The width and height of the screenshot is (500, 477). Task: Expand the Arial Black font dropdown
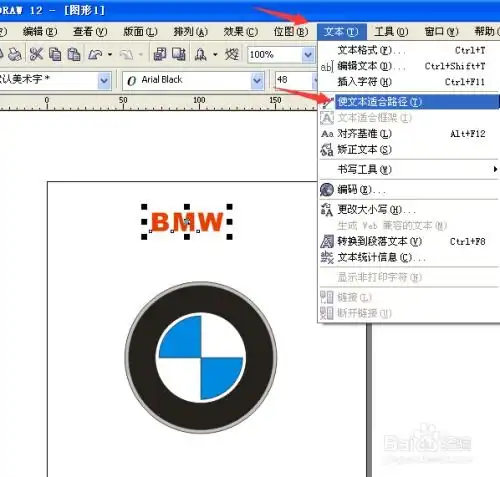coord(257,80)
